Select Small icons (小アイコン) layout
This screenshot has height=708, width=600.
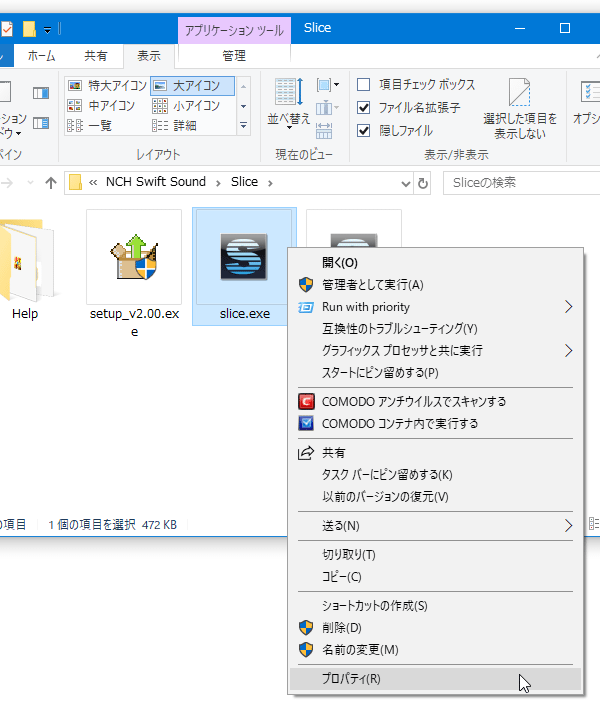(x=186, y=106)
